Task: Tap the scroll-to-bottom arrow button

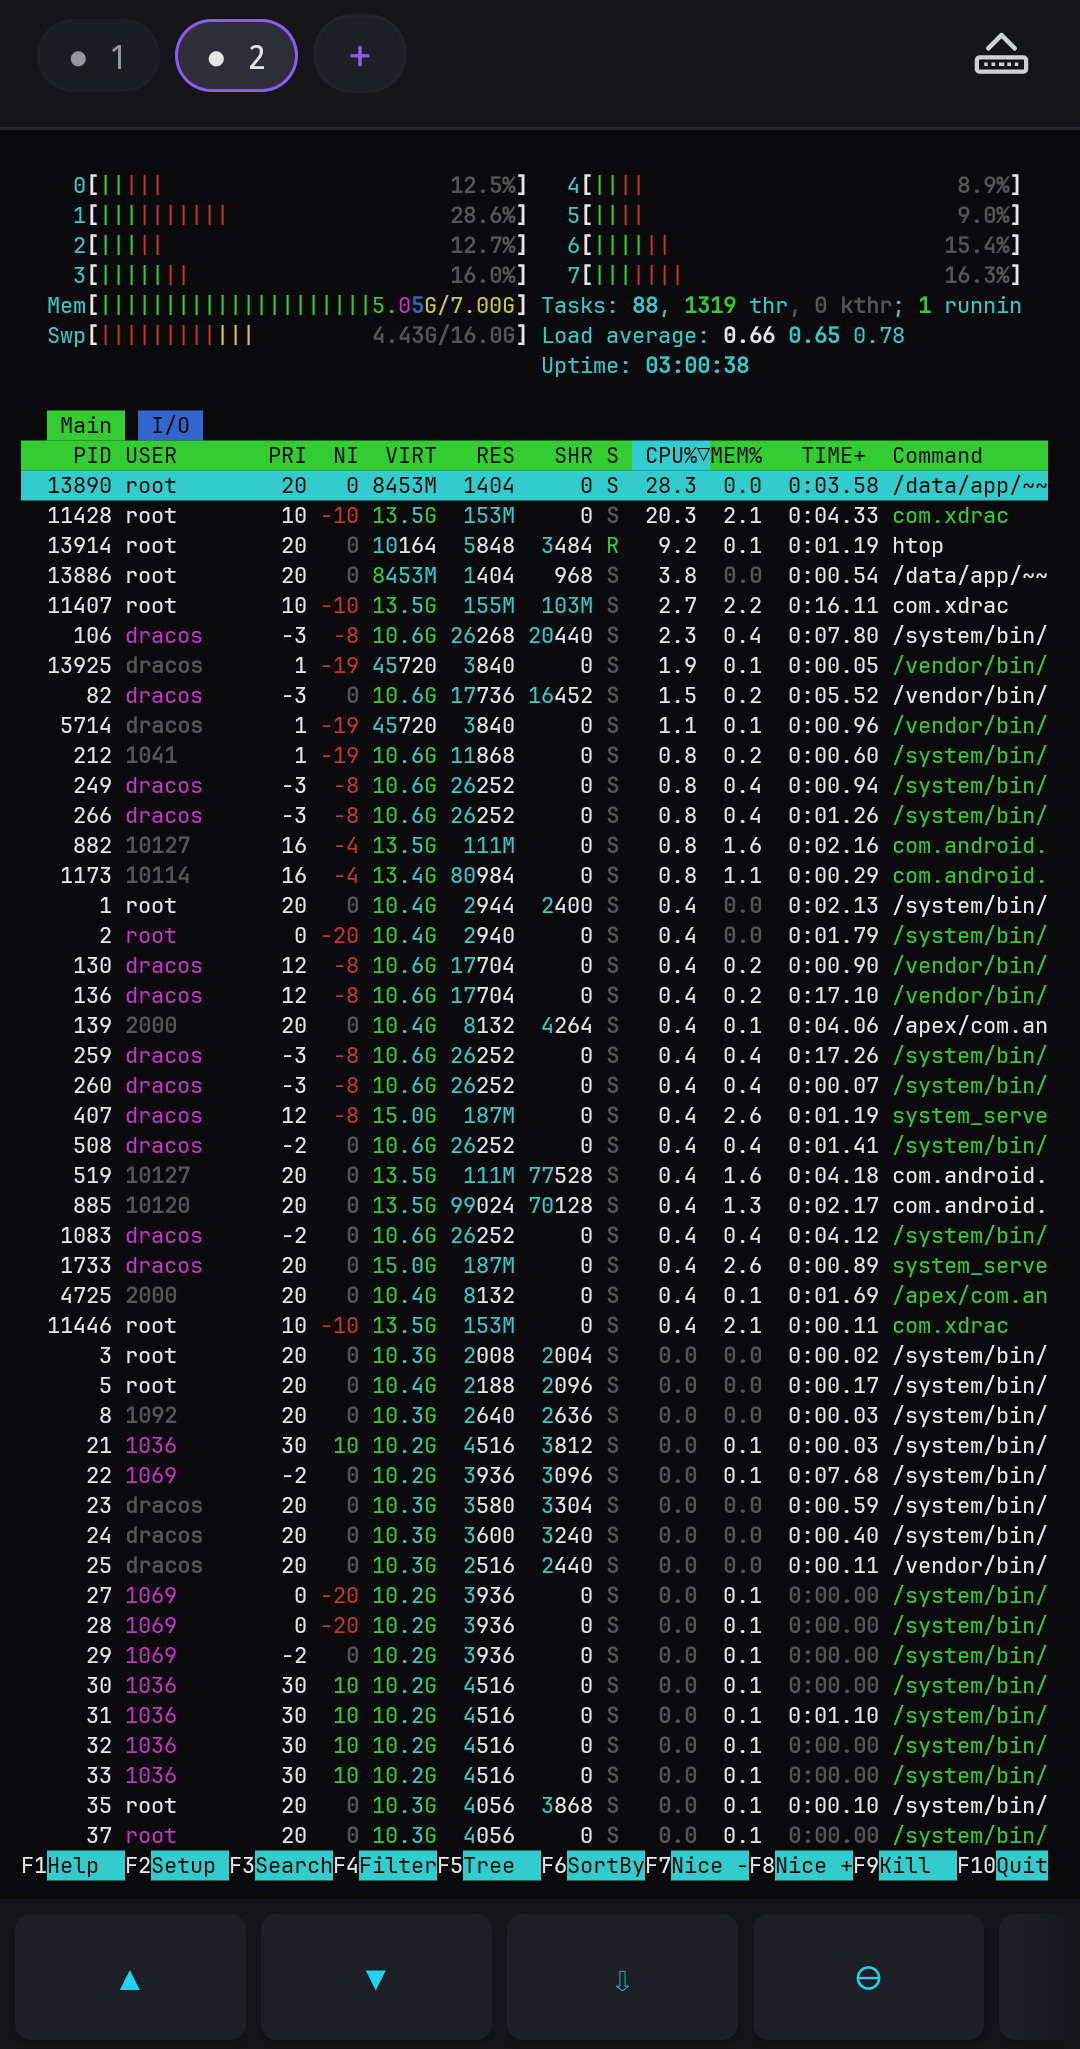Action: point(622,1978)
